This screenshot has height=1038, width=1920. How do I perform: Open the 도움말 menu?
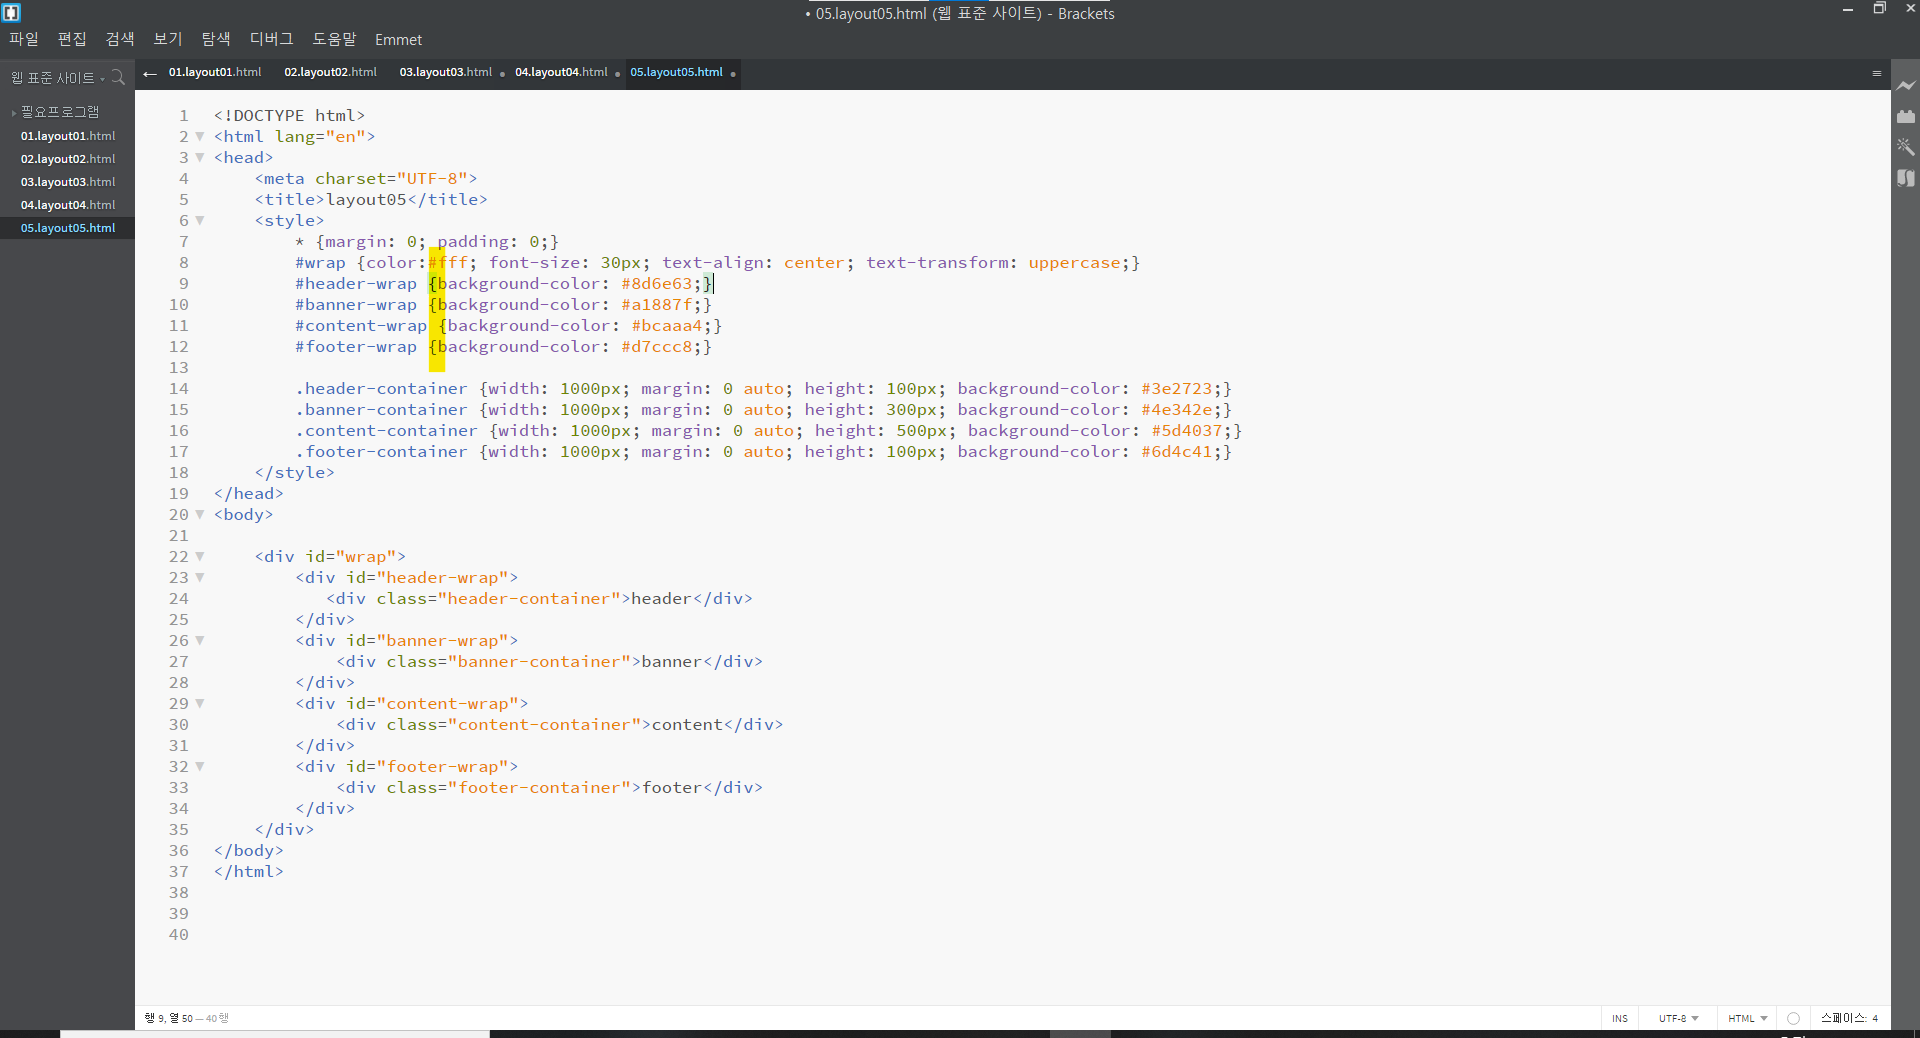334,39
